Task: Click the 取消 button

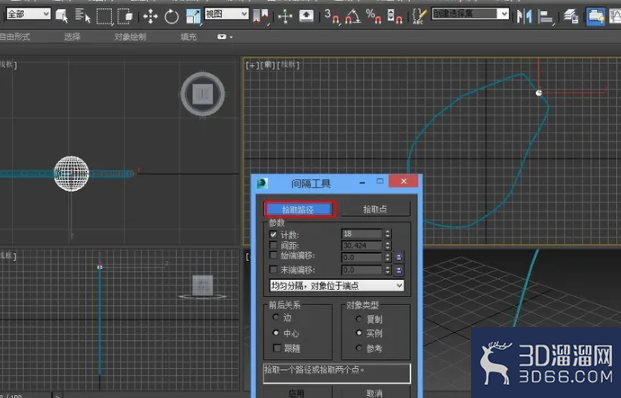Action: pyautogui.click(x=375, y=392)
